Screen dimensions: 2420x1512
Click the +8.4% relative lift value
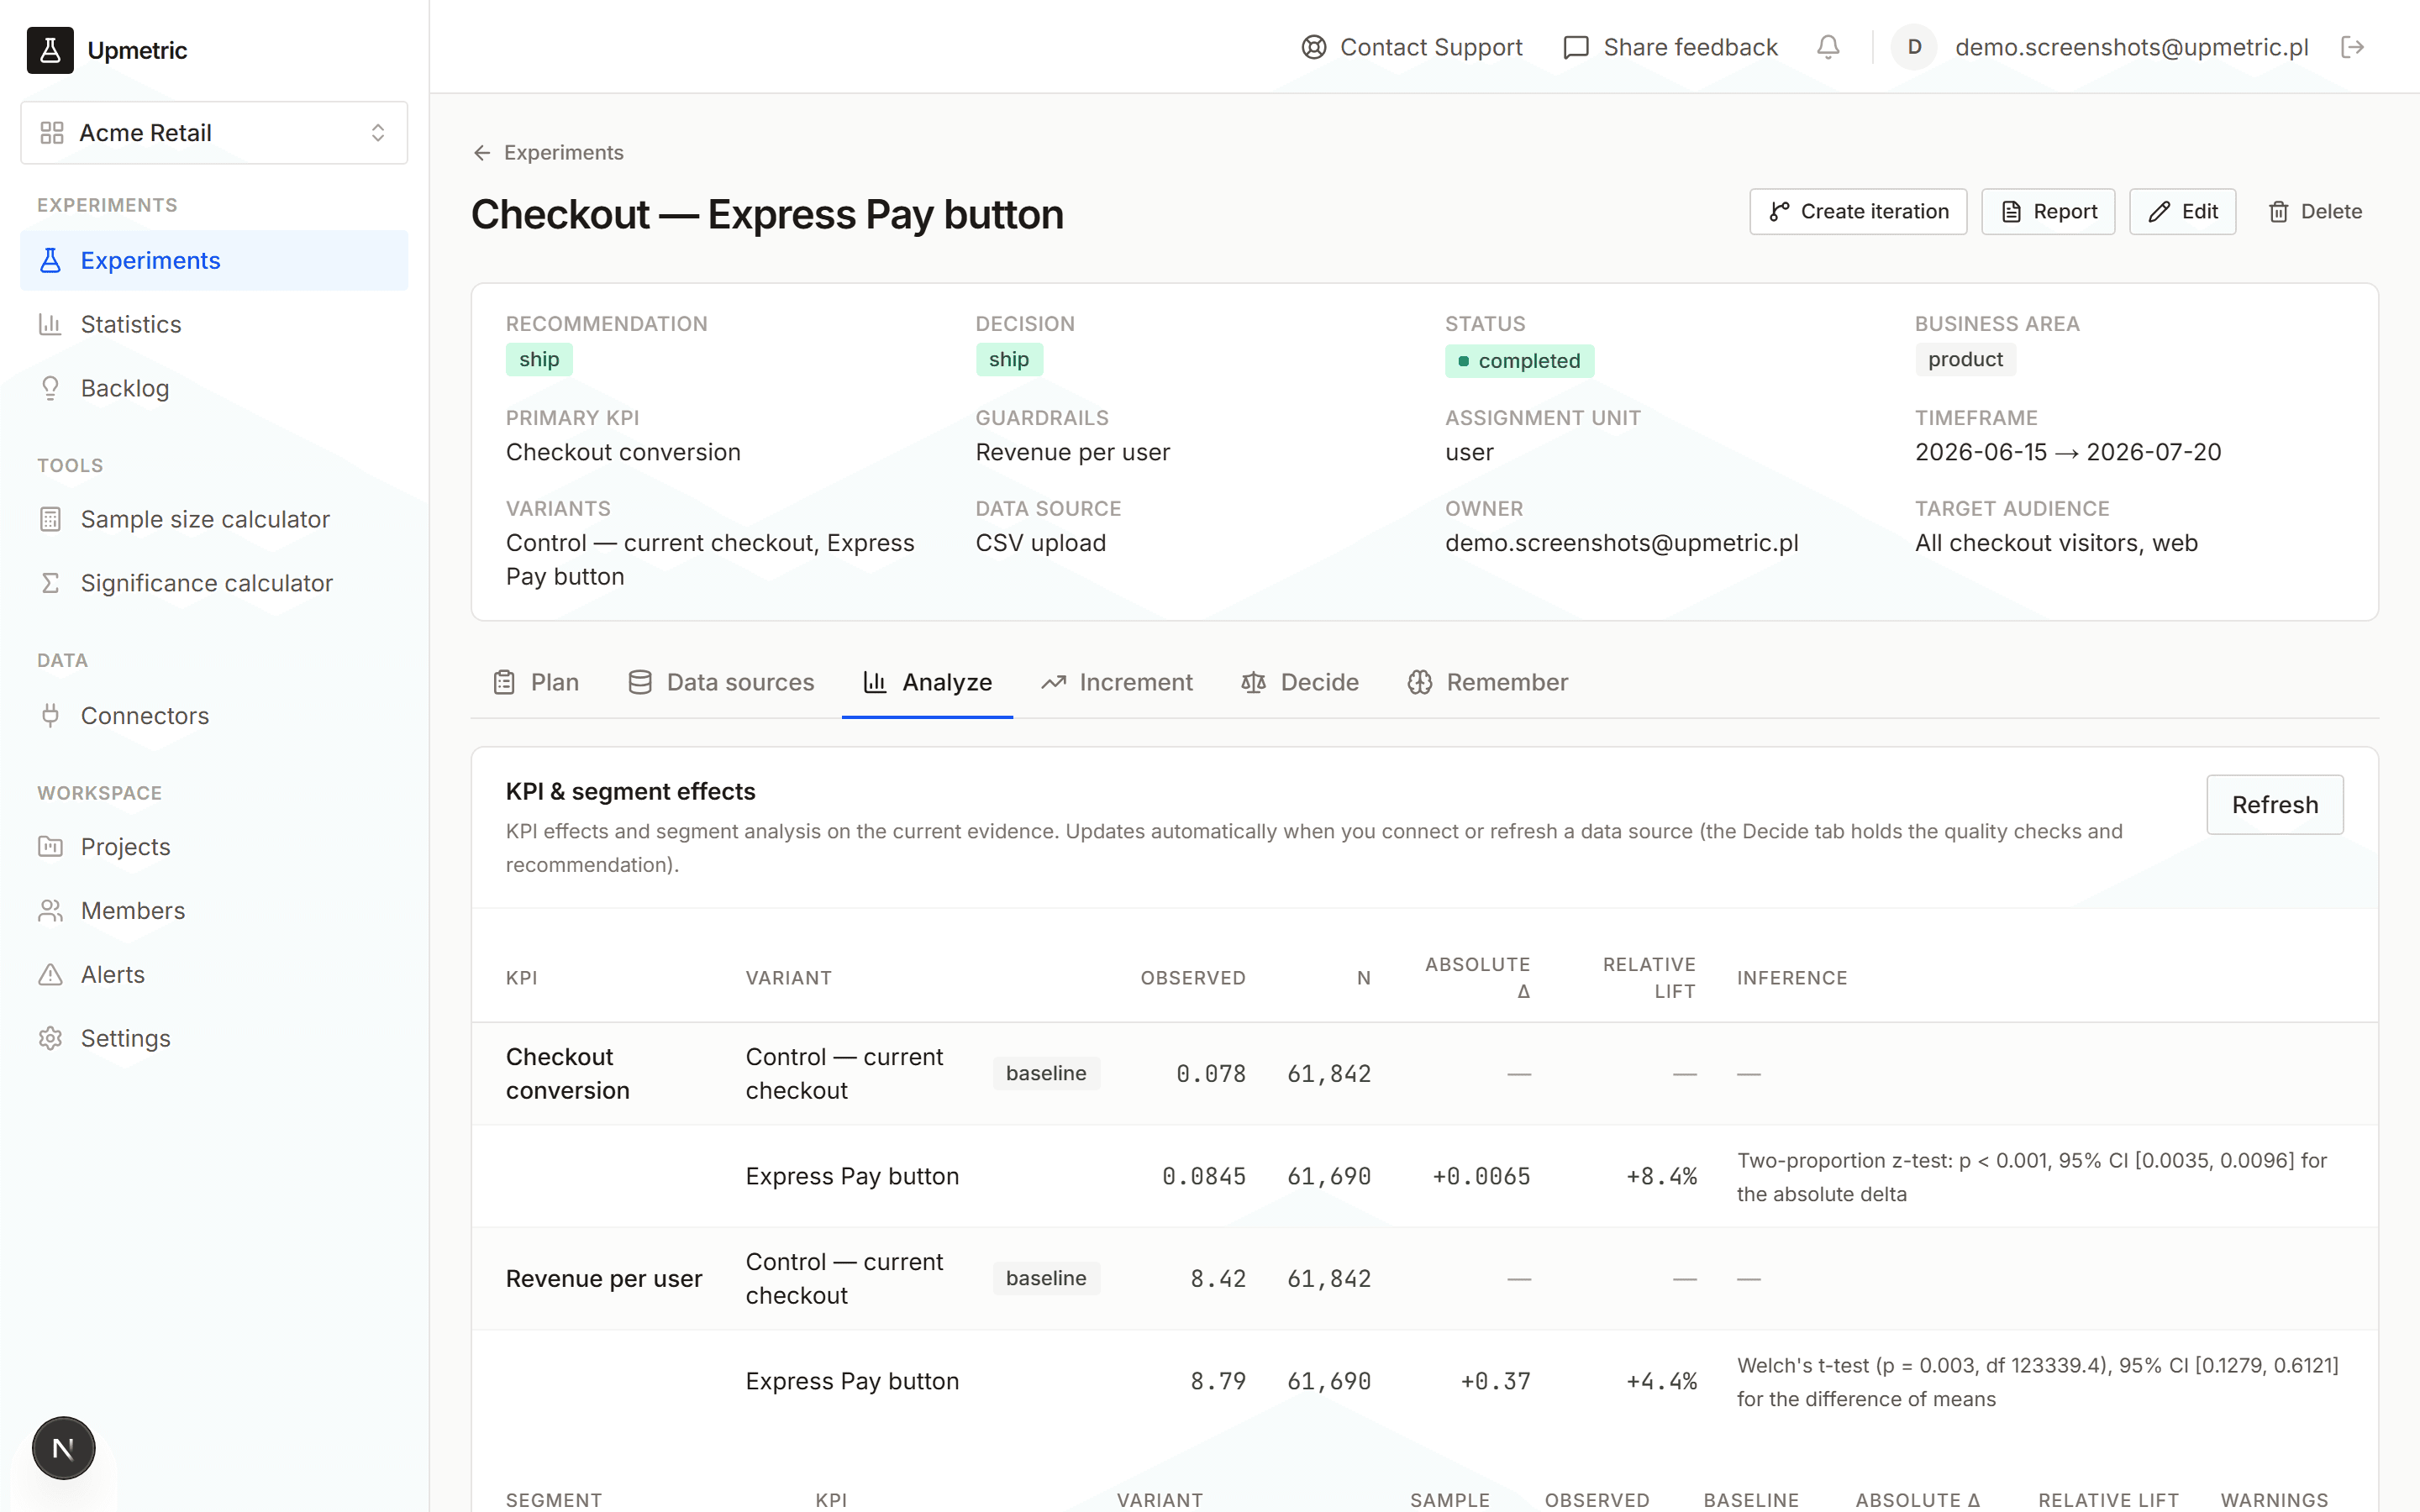1661,1176
